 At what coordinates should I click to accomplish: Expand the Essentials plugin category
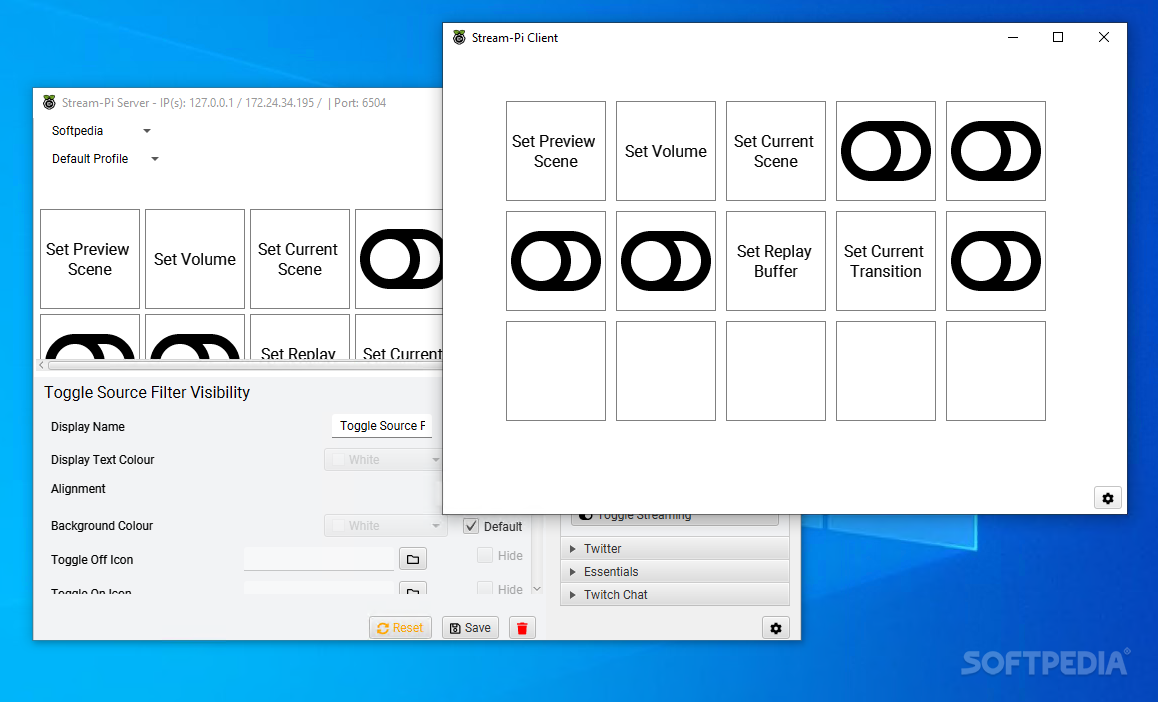click(674, 571)
